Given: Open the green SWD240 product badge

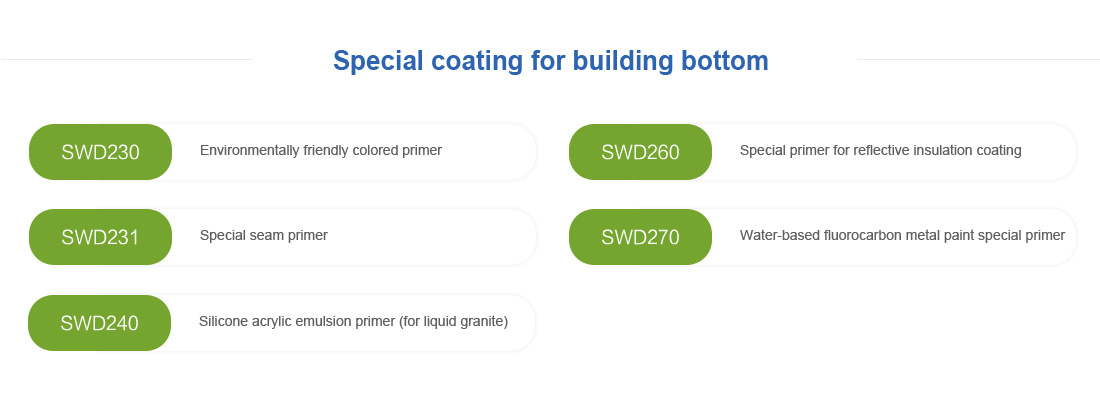Looking at the screenshot, I should click(100, 323).
